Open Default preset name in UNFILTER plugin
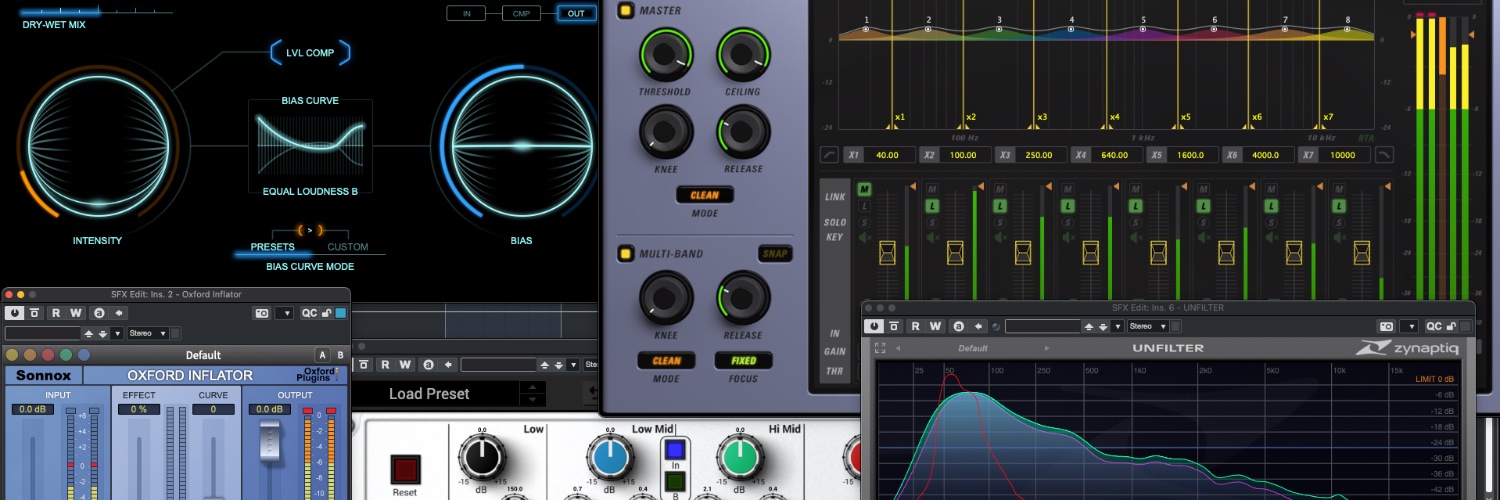This screenshot has width=1500, height=500. click(x=973, y=348)
